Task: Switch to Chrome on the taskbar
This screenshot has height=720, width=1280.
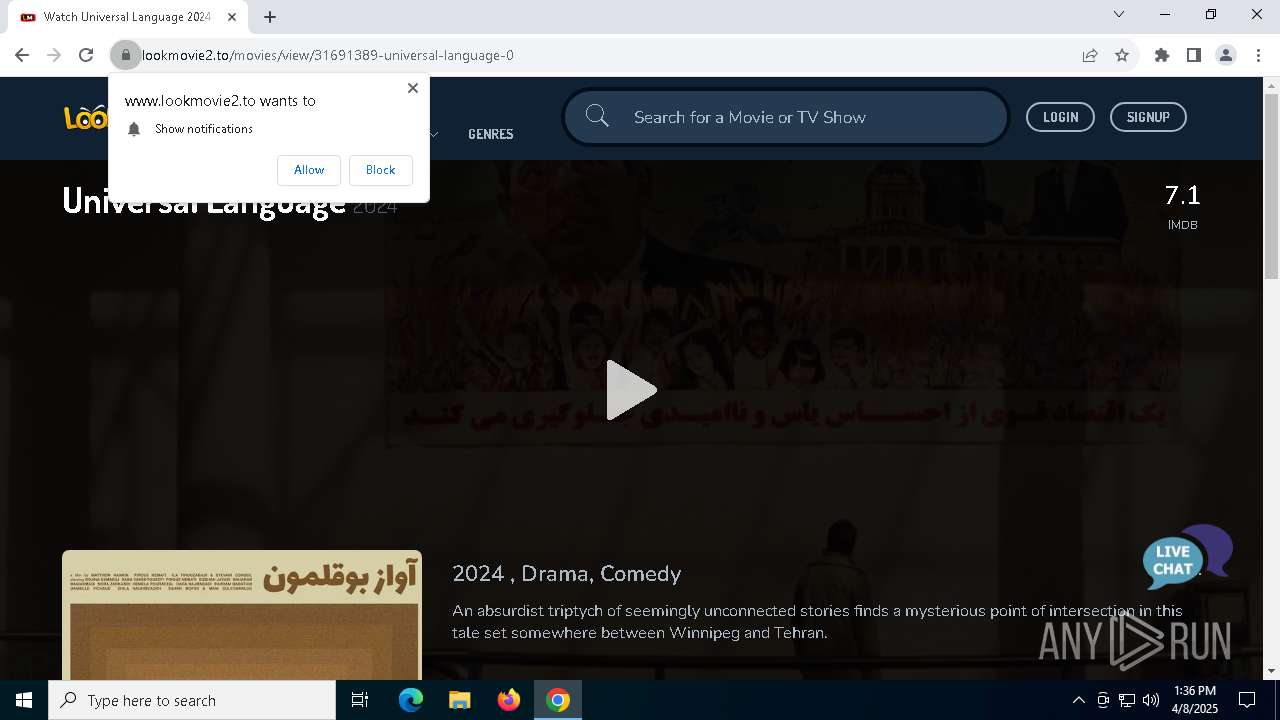Action: (558, 700)
